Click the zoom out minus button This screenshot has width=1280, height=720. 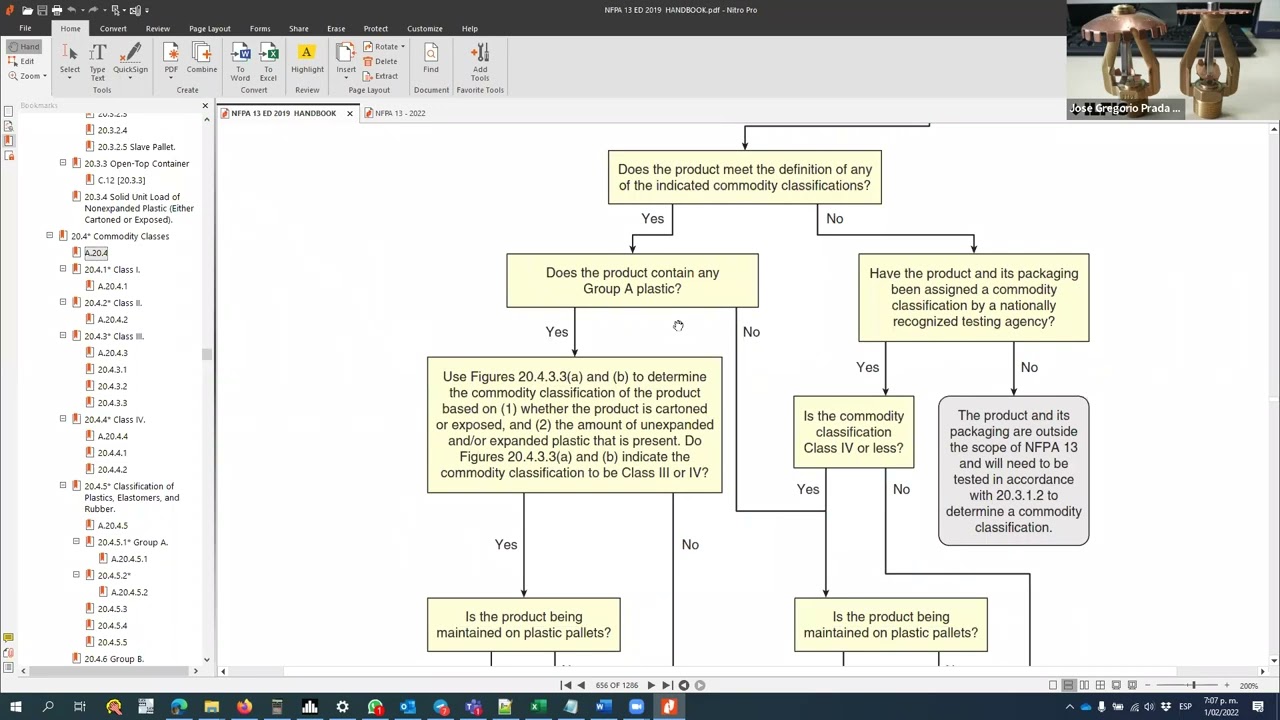pyautogui.click(x=1148, y=685)
